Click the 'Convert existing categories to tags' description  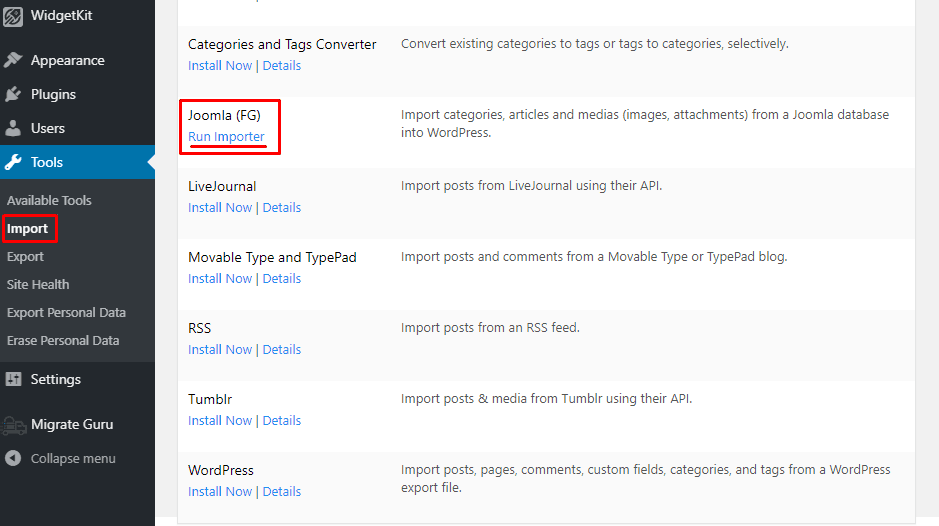click(x=595, y=44)
